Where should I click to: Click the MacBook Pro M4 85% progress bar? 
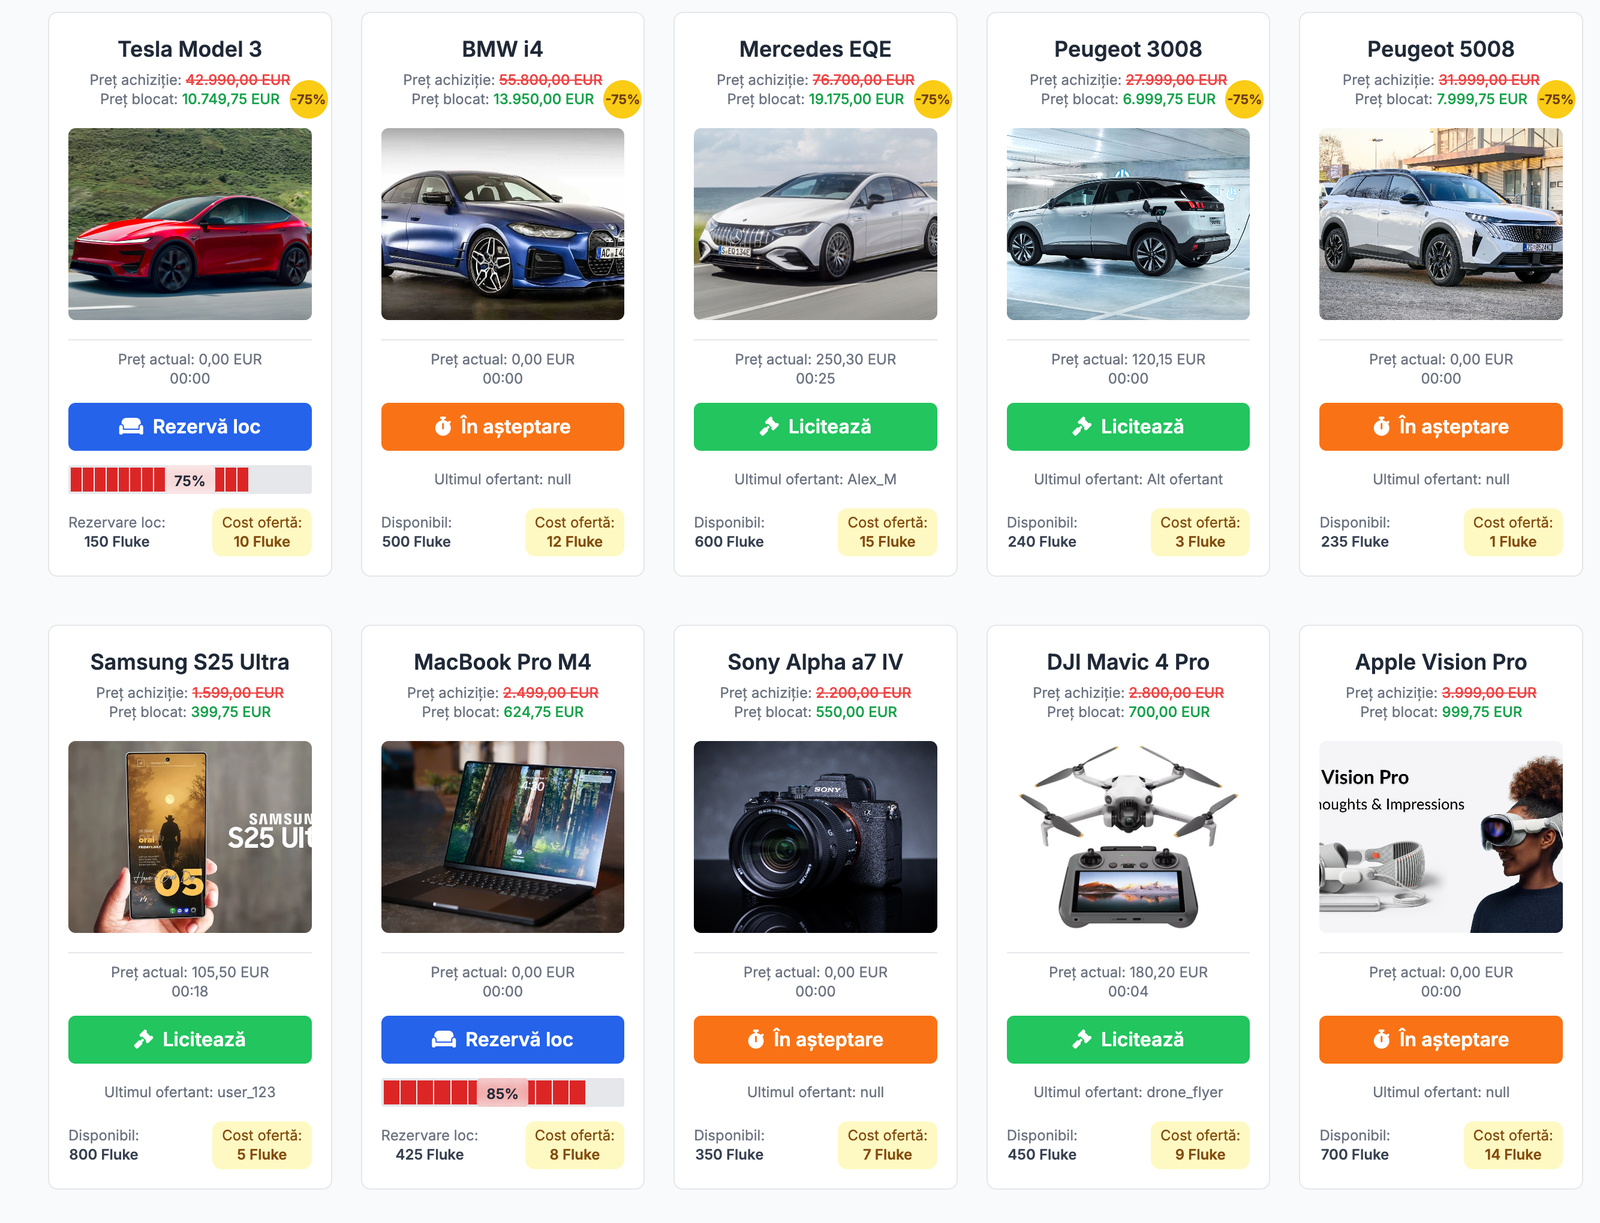click(x=502, y=1093)
